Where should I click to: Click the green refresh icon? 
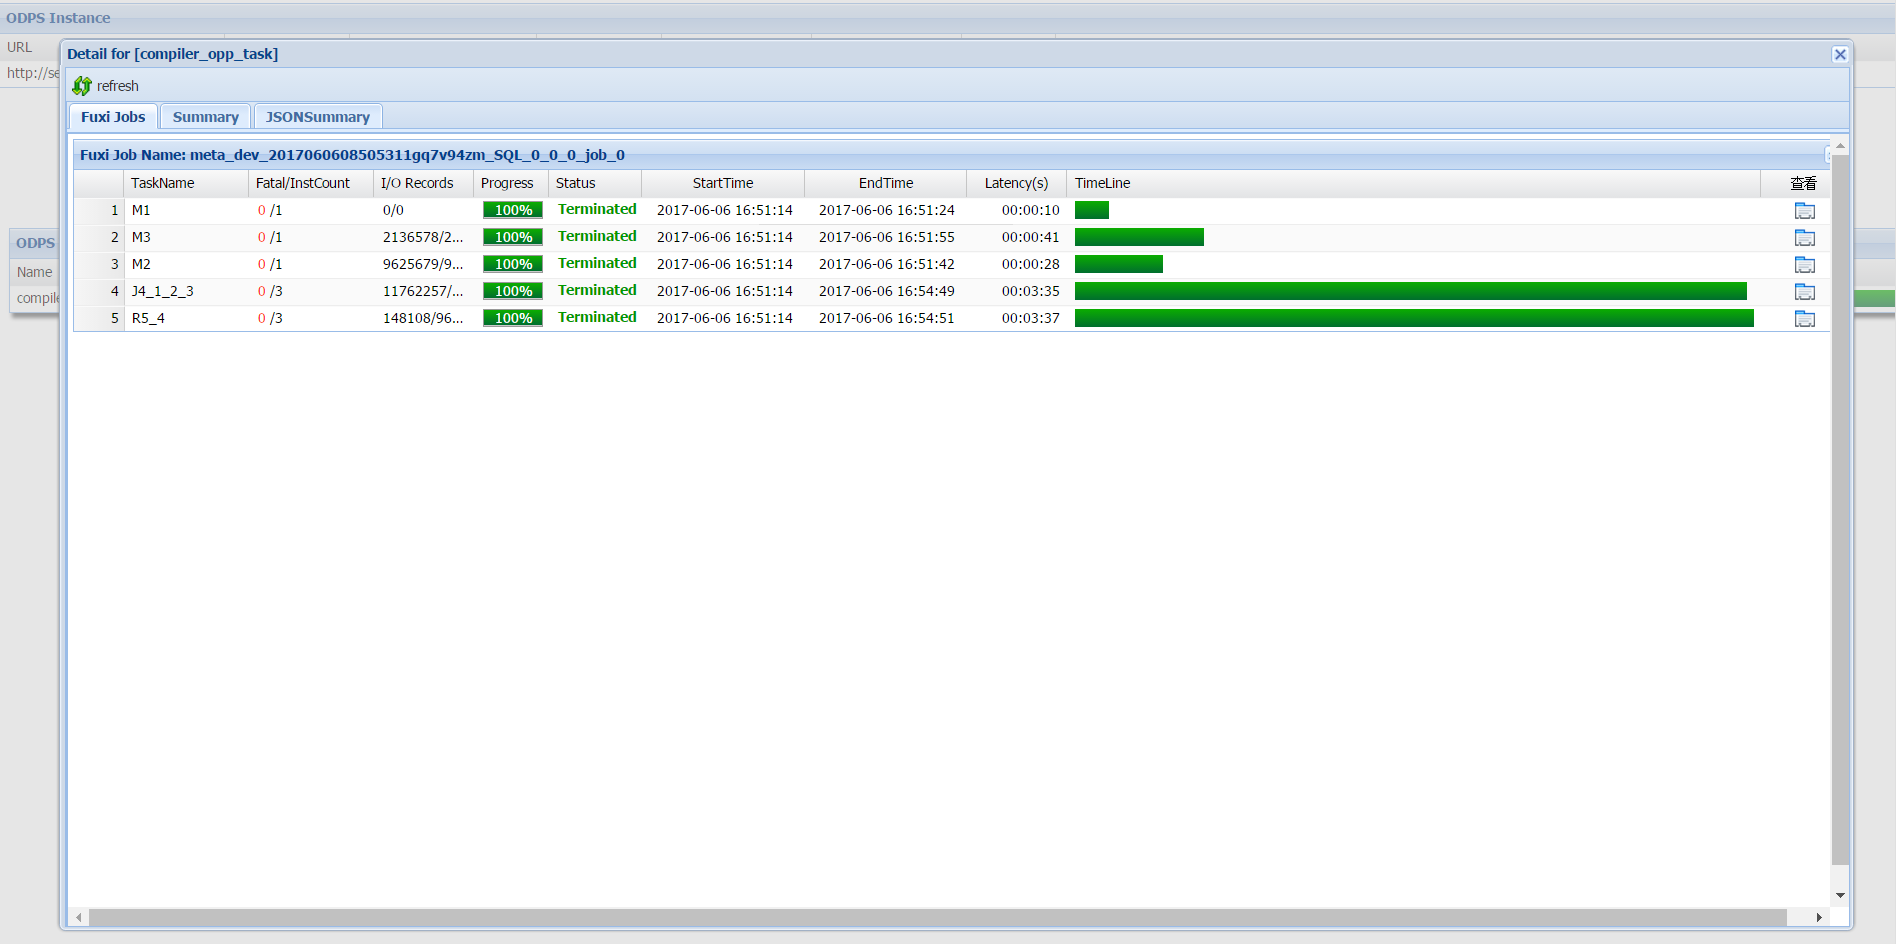pyautogui.click(x=82, y=86)
